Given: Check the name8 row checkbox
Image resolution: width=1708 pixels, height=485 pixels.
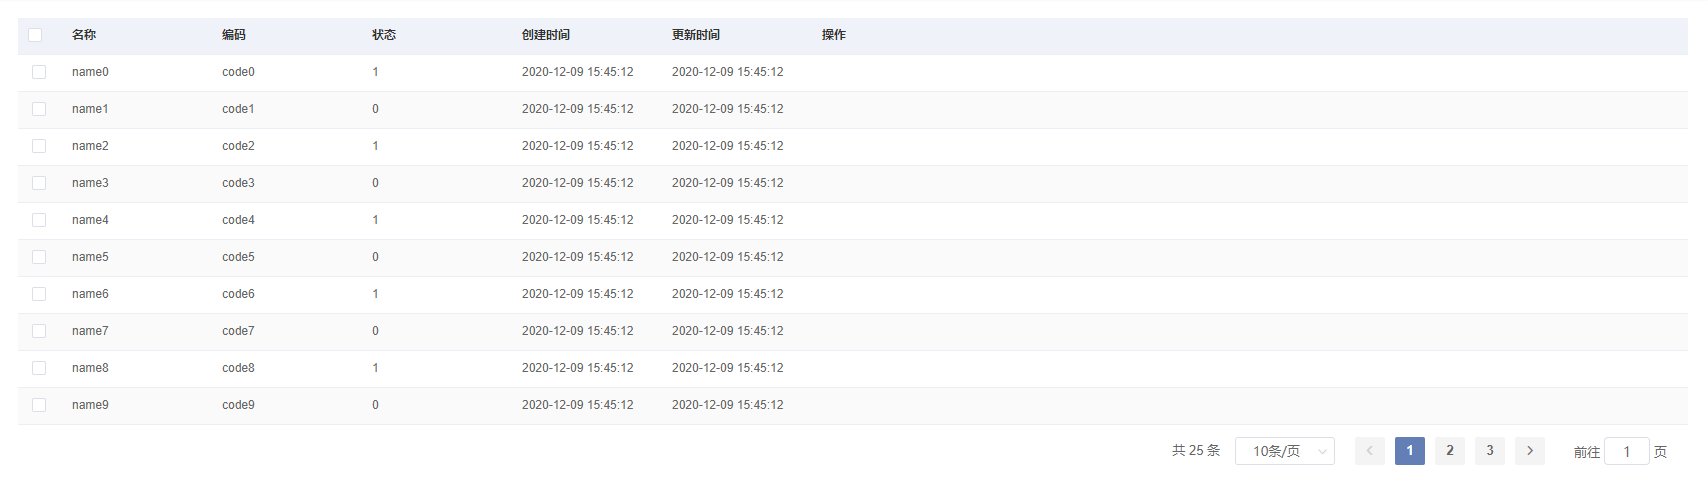Looking at the screenshot, I should point(39,368).
